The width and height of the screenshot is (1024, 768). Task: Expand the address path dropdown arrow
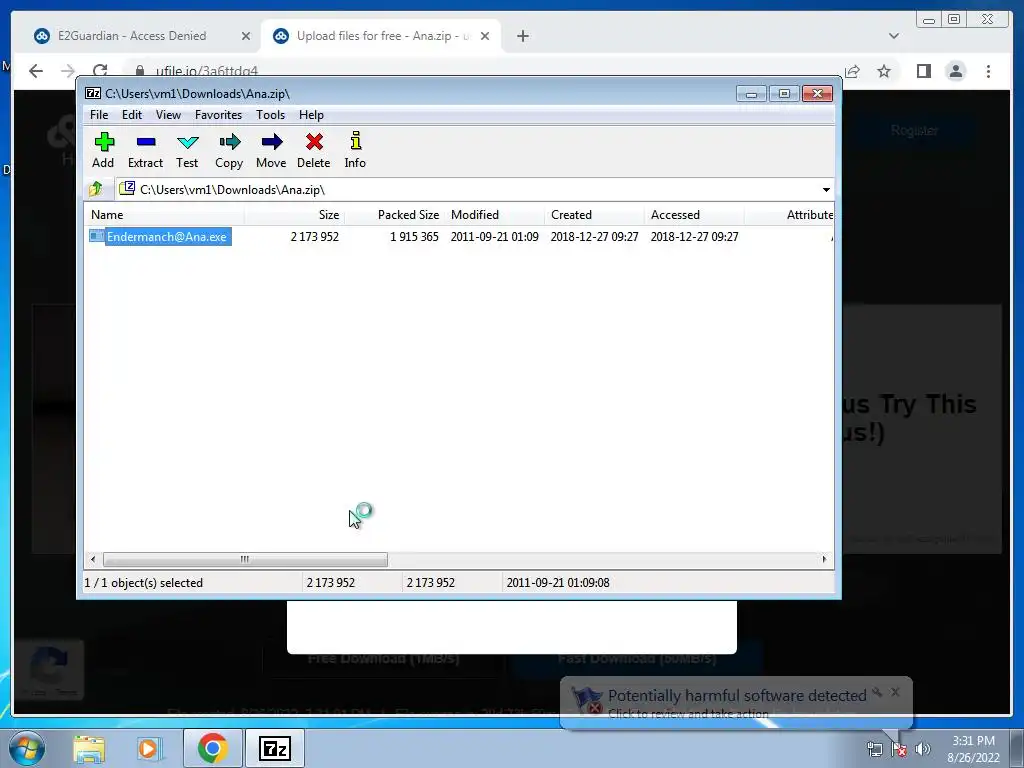tap(826, 190)
